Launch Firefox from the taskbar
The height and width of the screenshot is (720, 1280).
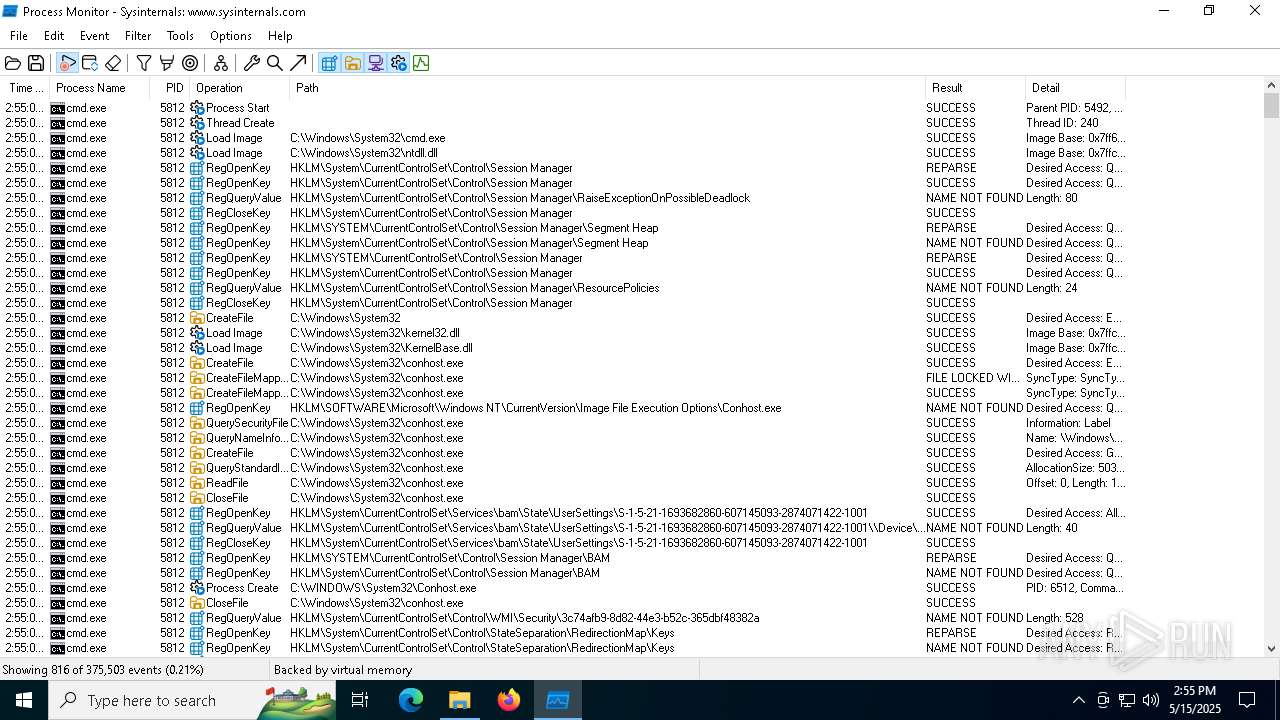coord(509,700)
